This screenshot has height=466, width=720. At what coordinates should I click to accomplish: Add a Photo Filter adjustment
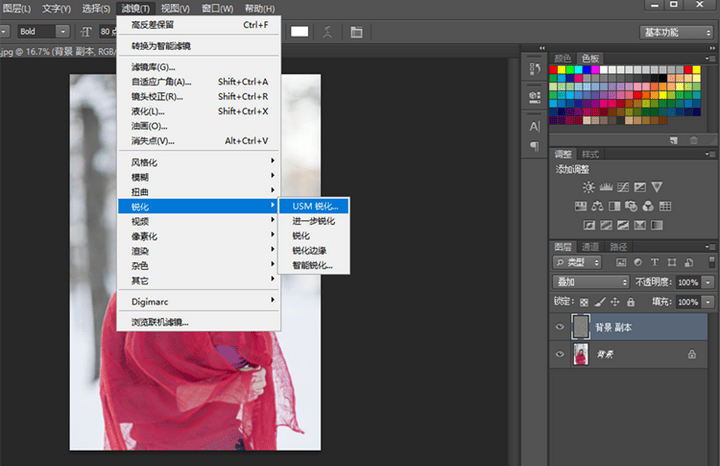coord(631,206)
